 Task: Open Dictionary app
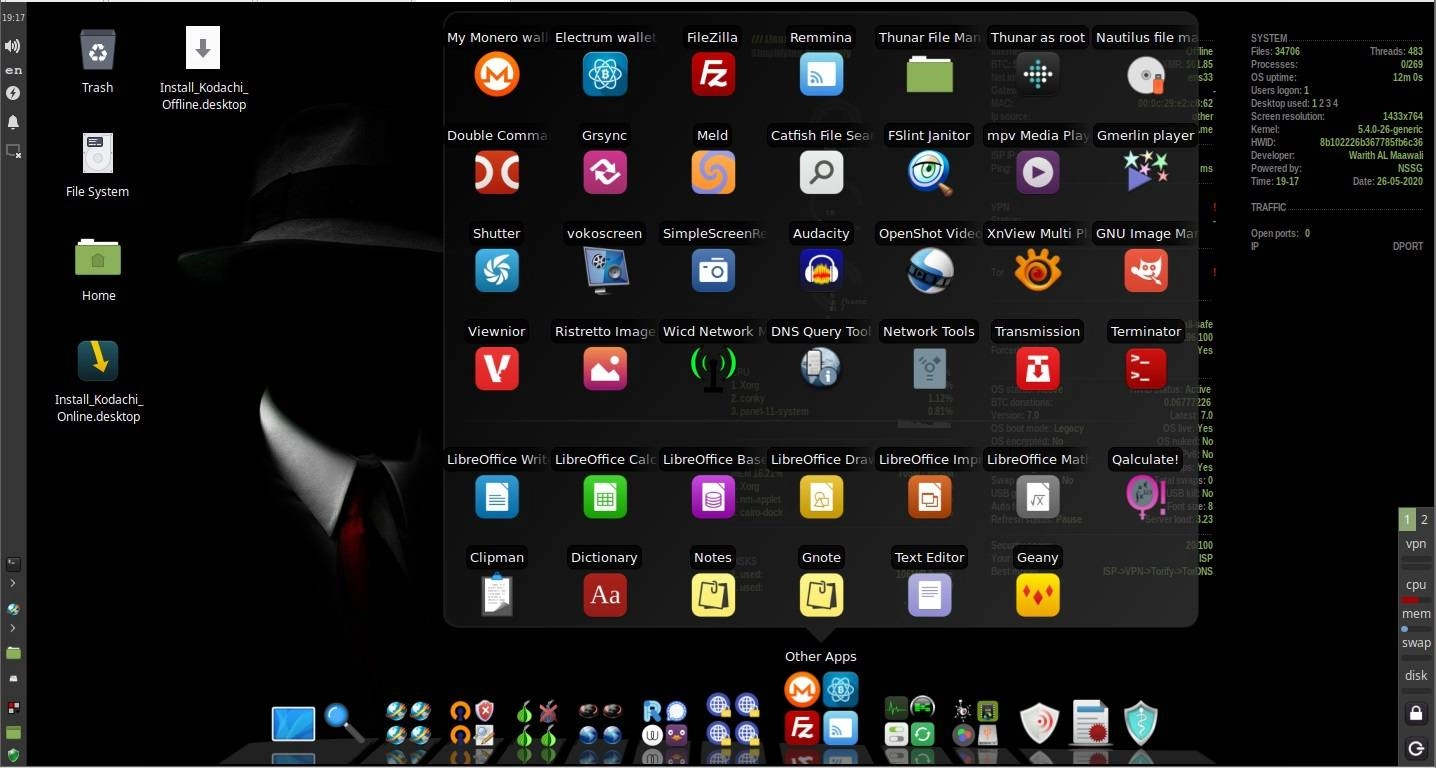tap(605, 594)
